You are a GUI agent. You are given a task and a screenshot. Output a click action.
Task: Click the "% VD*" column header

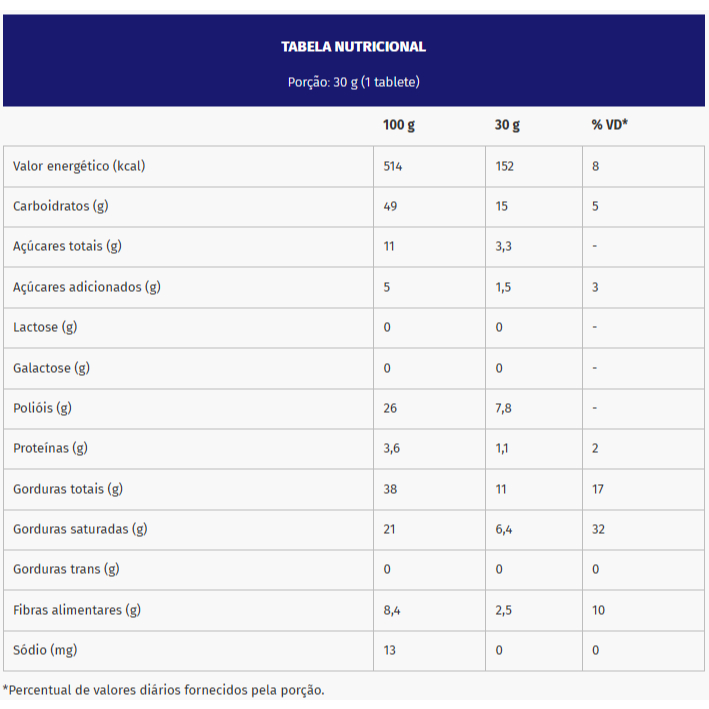(609, 125)
